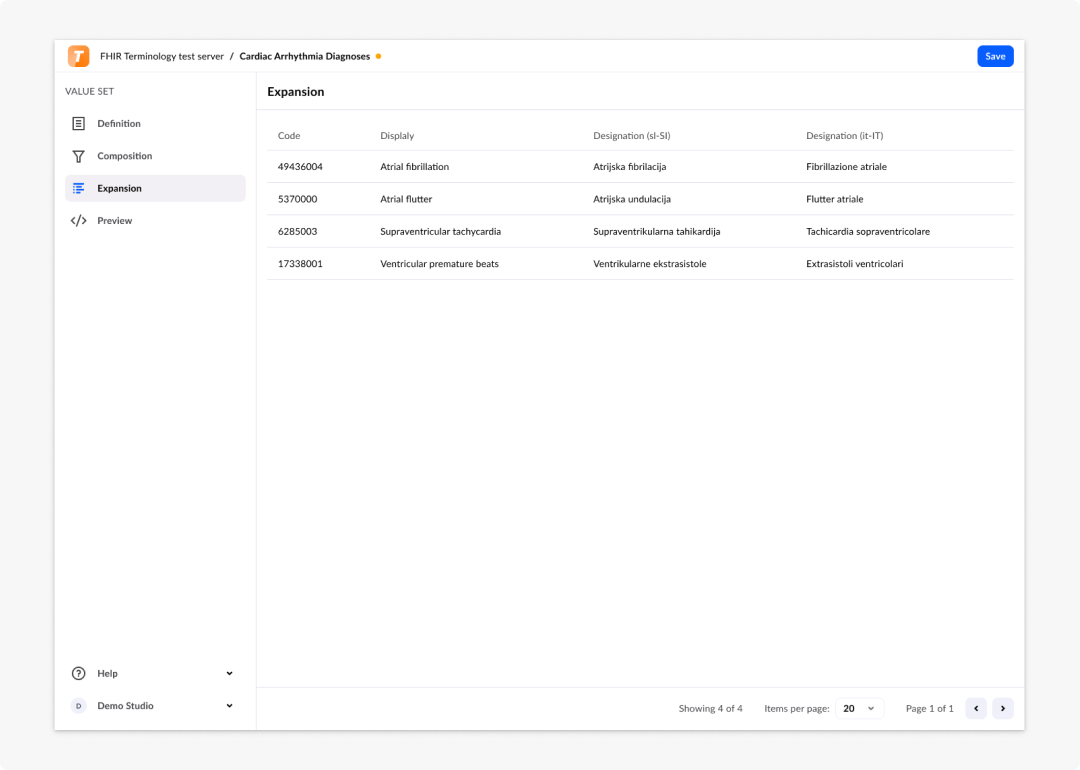This screenshot has width=1080, height=770.
Task: Click Atrijska fibrilacija designation cell
Action: point(630,167)
